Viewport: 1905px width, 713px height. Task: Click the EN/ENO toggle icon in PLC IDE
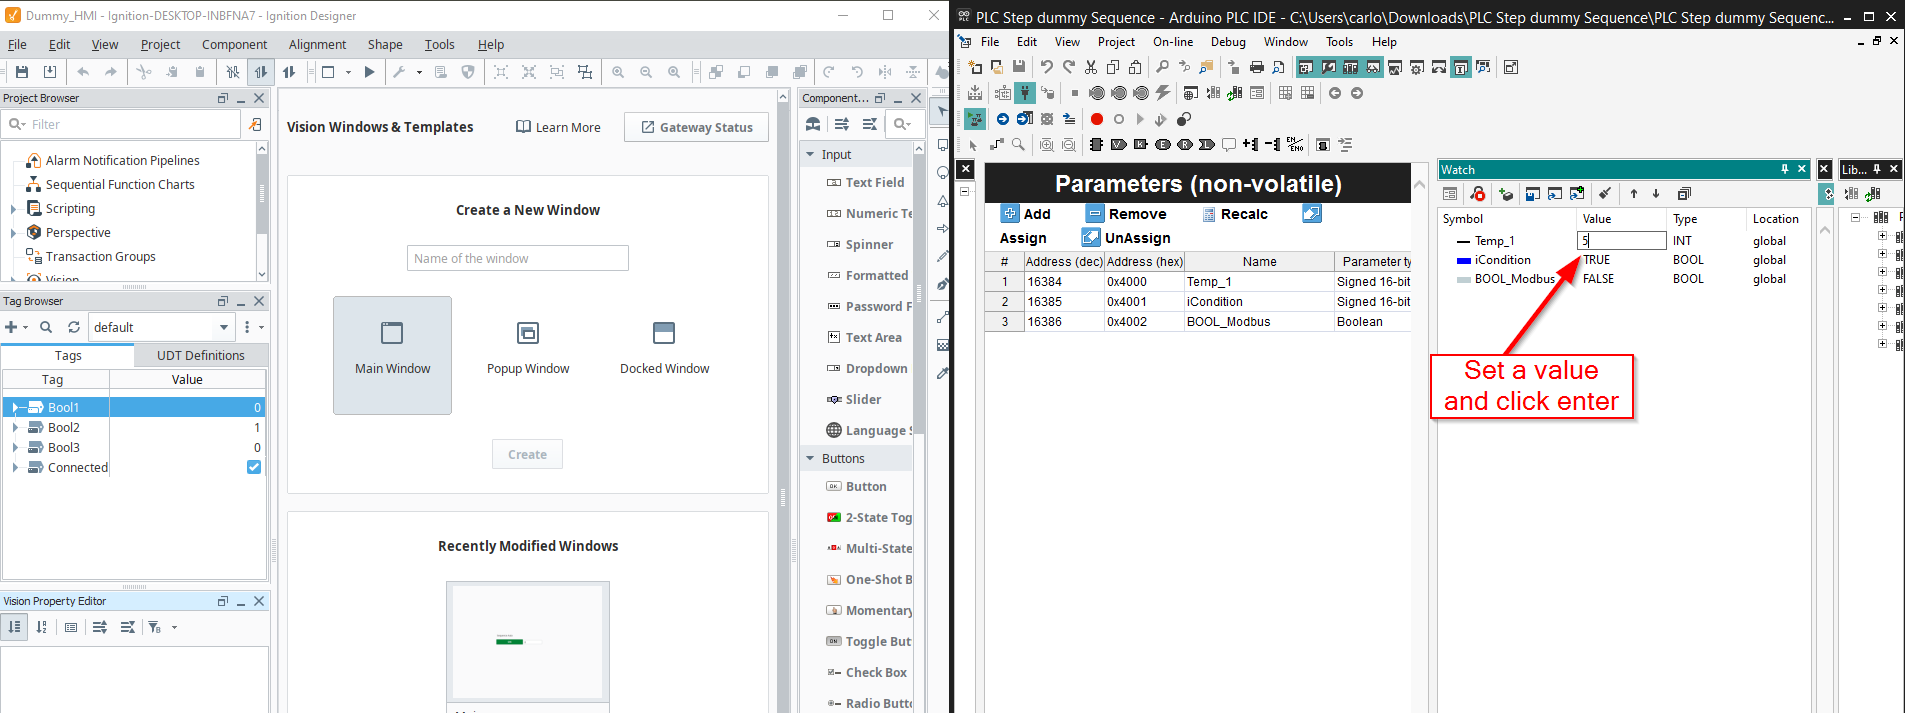coord(1295,145)
